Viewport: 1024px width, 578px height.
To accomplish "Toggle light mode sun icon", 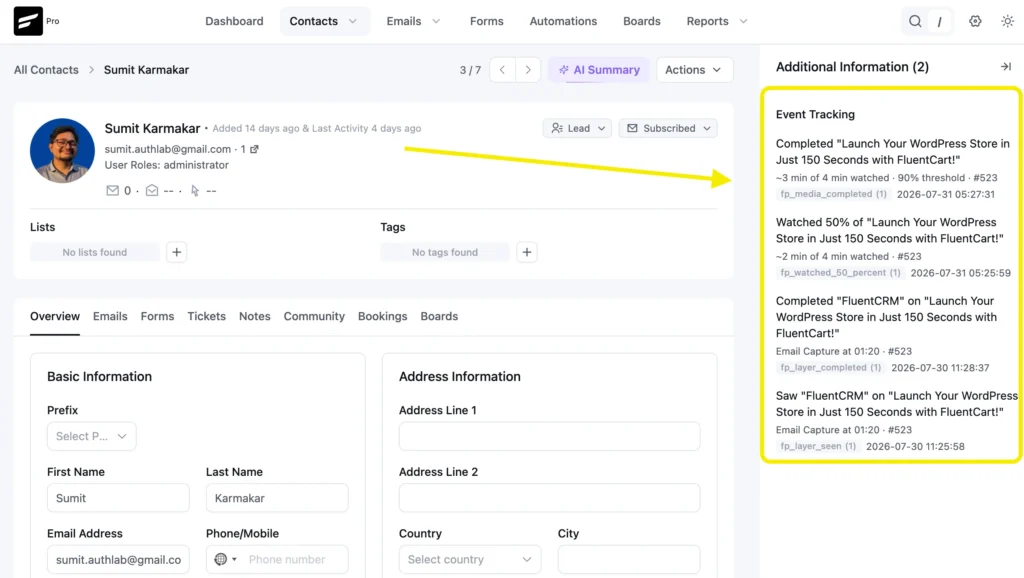I will click(1008, 21).
